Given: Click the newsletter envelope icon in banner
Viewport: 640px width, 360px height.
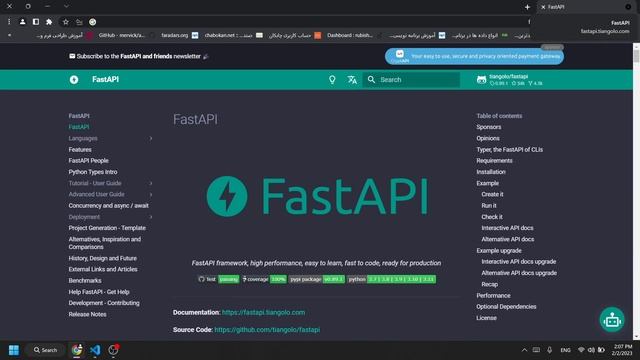Looking at the screenshot, I should (72, 56).
